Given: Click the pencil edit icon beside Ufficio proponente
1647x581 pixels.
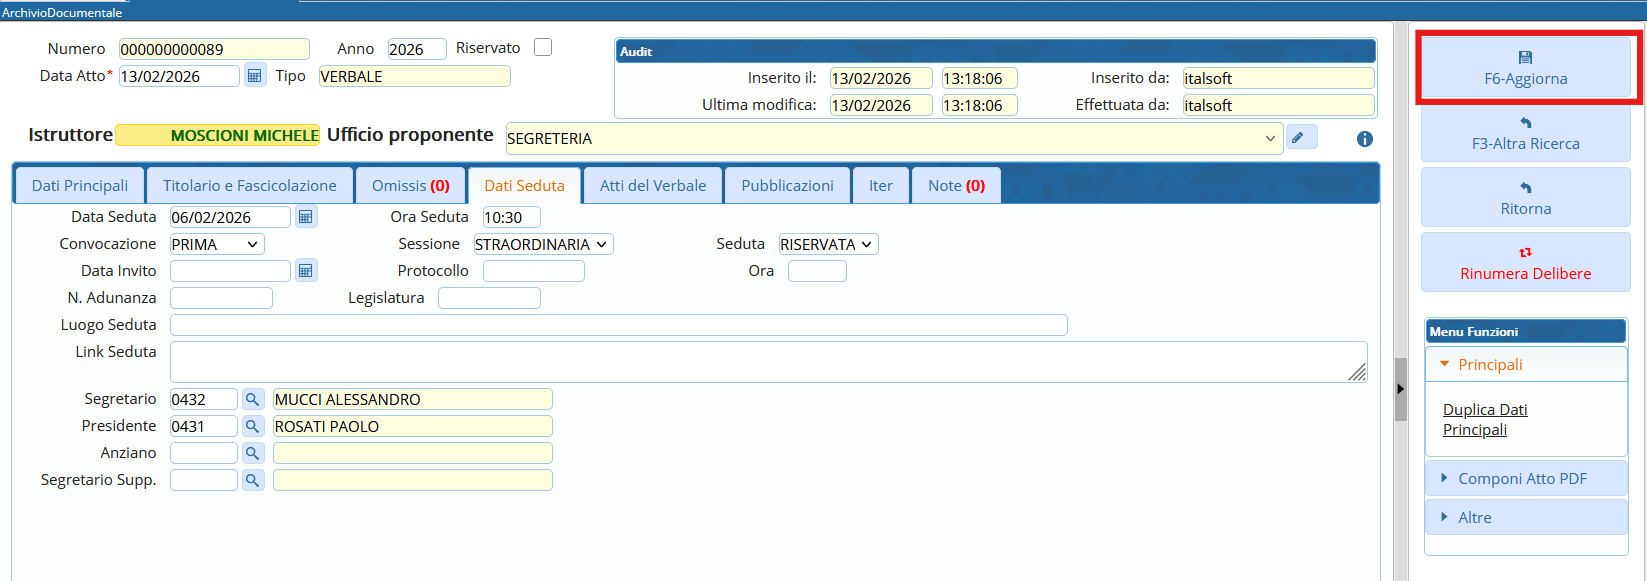Looking at the screenshot, I should click(x=1300, y=138).
